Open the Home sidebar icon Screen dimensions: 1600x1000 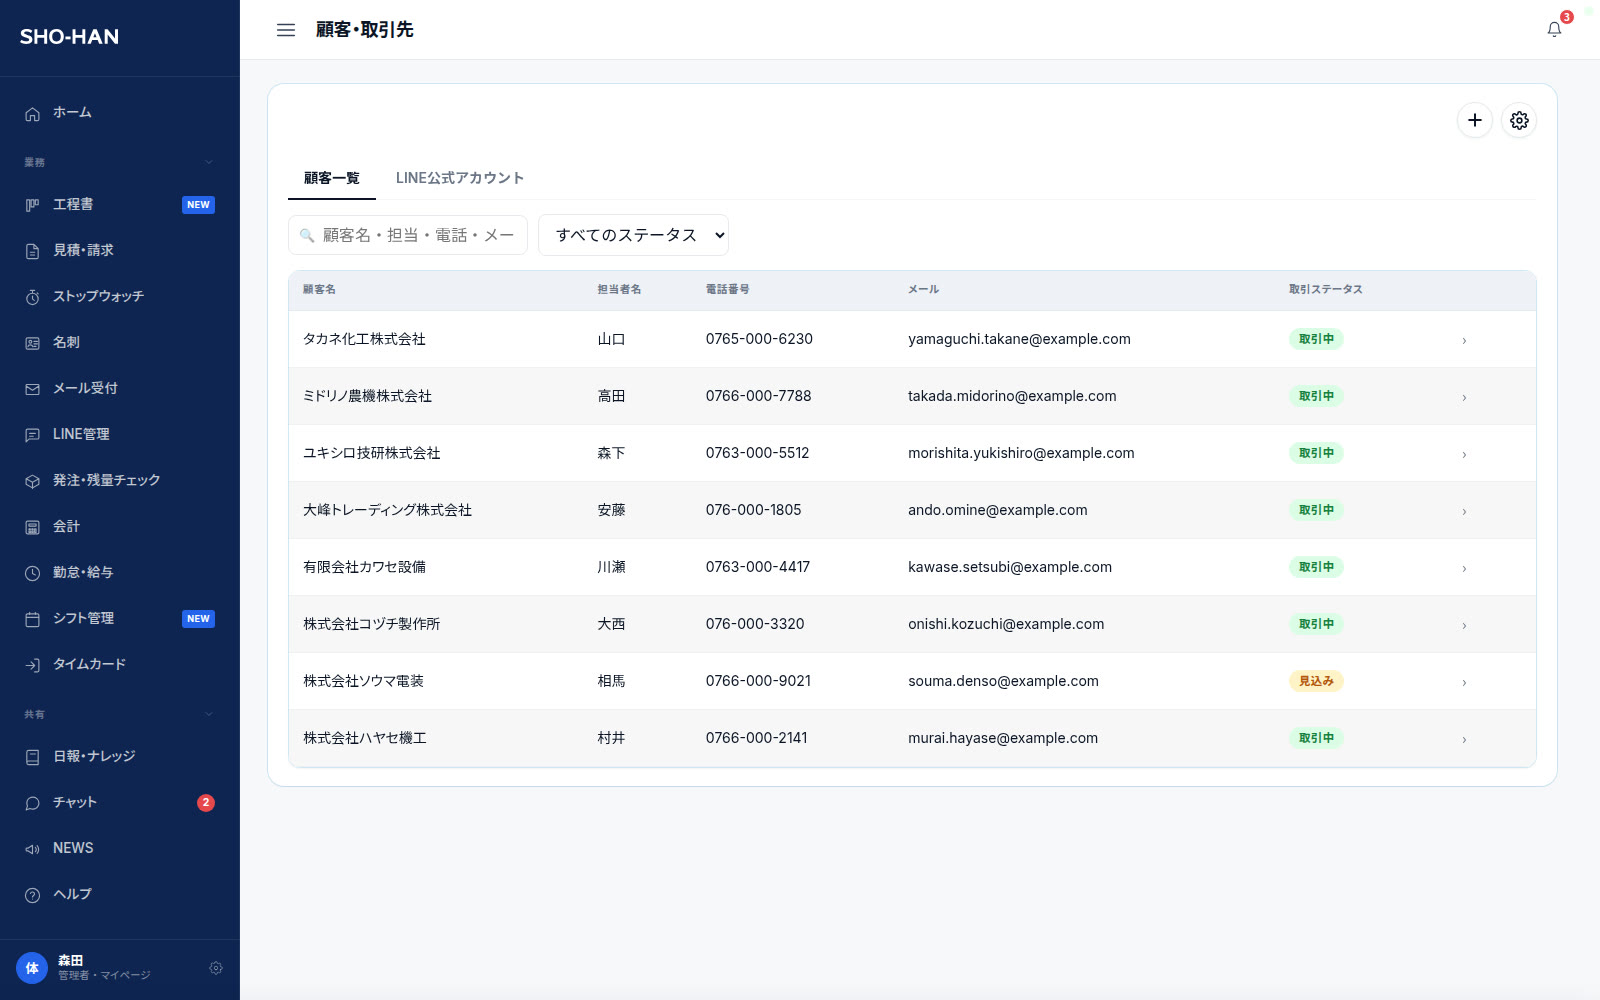point(32,113)
